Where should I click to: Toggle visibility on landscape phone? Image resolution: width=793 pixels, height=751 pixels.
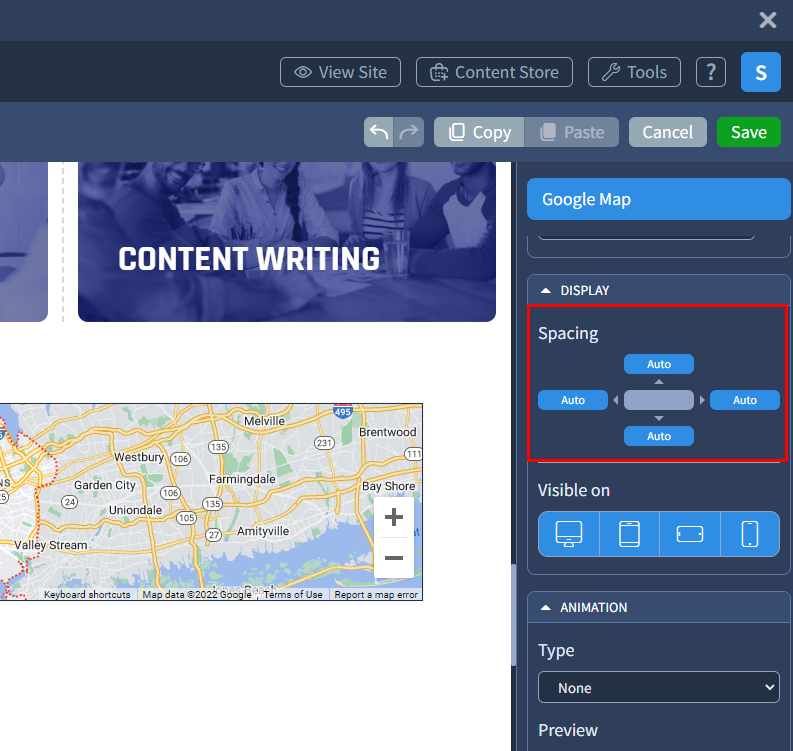[x=689, y=534]
